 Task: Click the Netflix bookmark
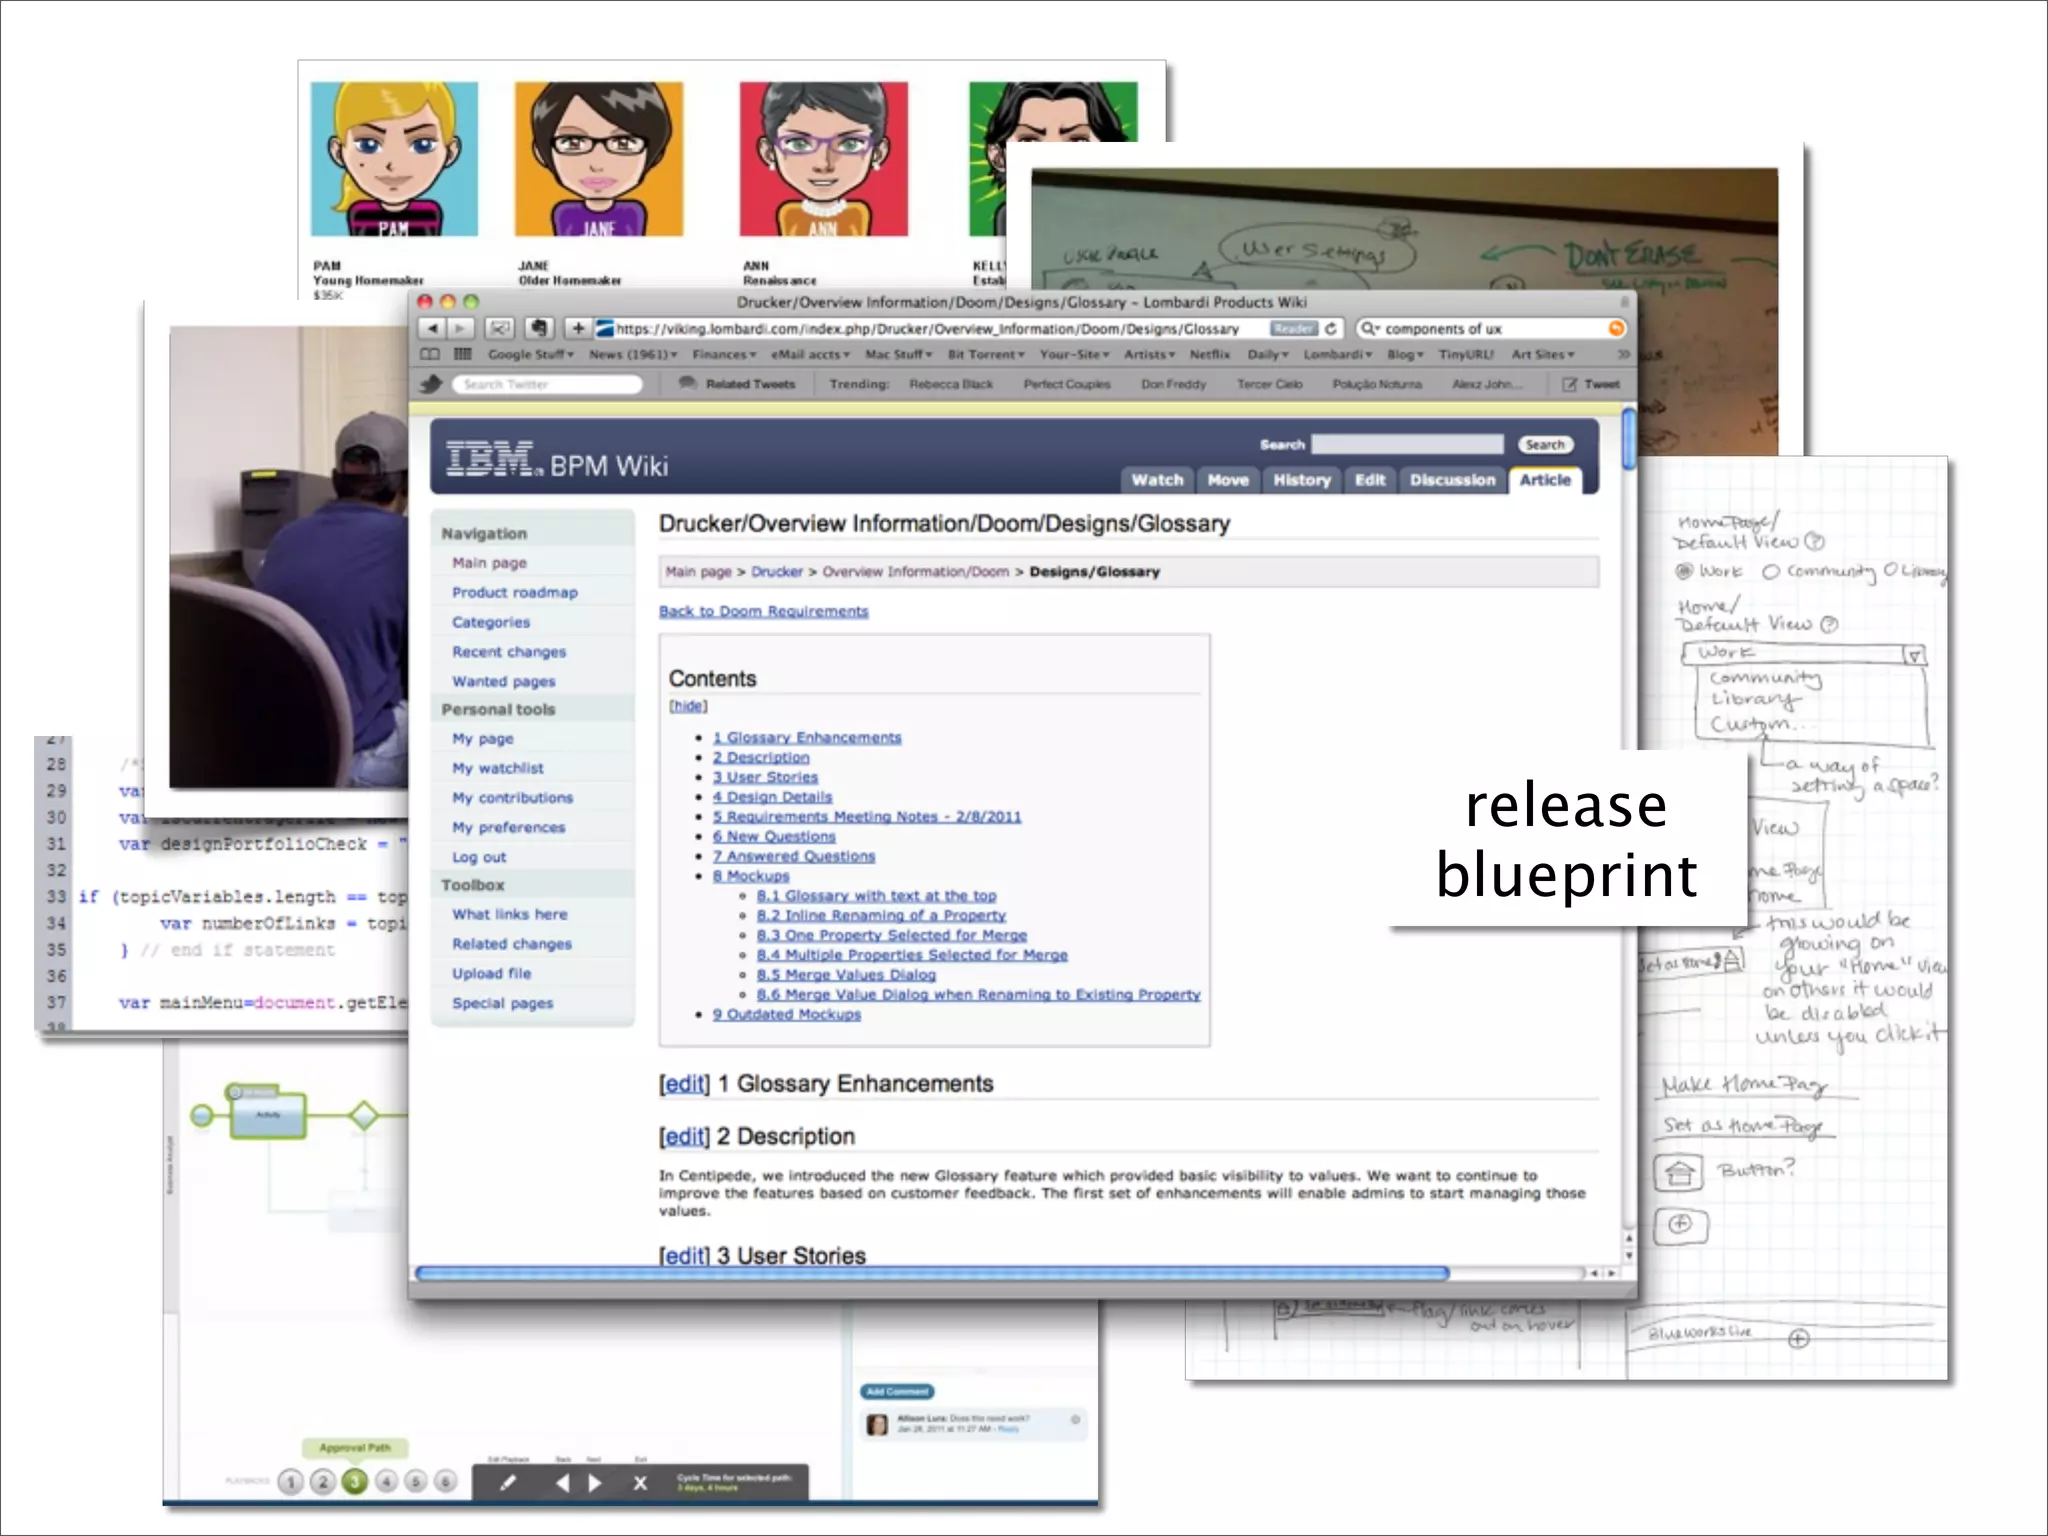1209,354
